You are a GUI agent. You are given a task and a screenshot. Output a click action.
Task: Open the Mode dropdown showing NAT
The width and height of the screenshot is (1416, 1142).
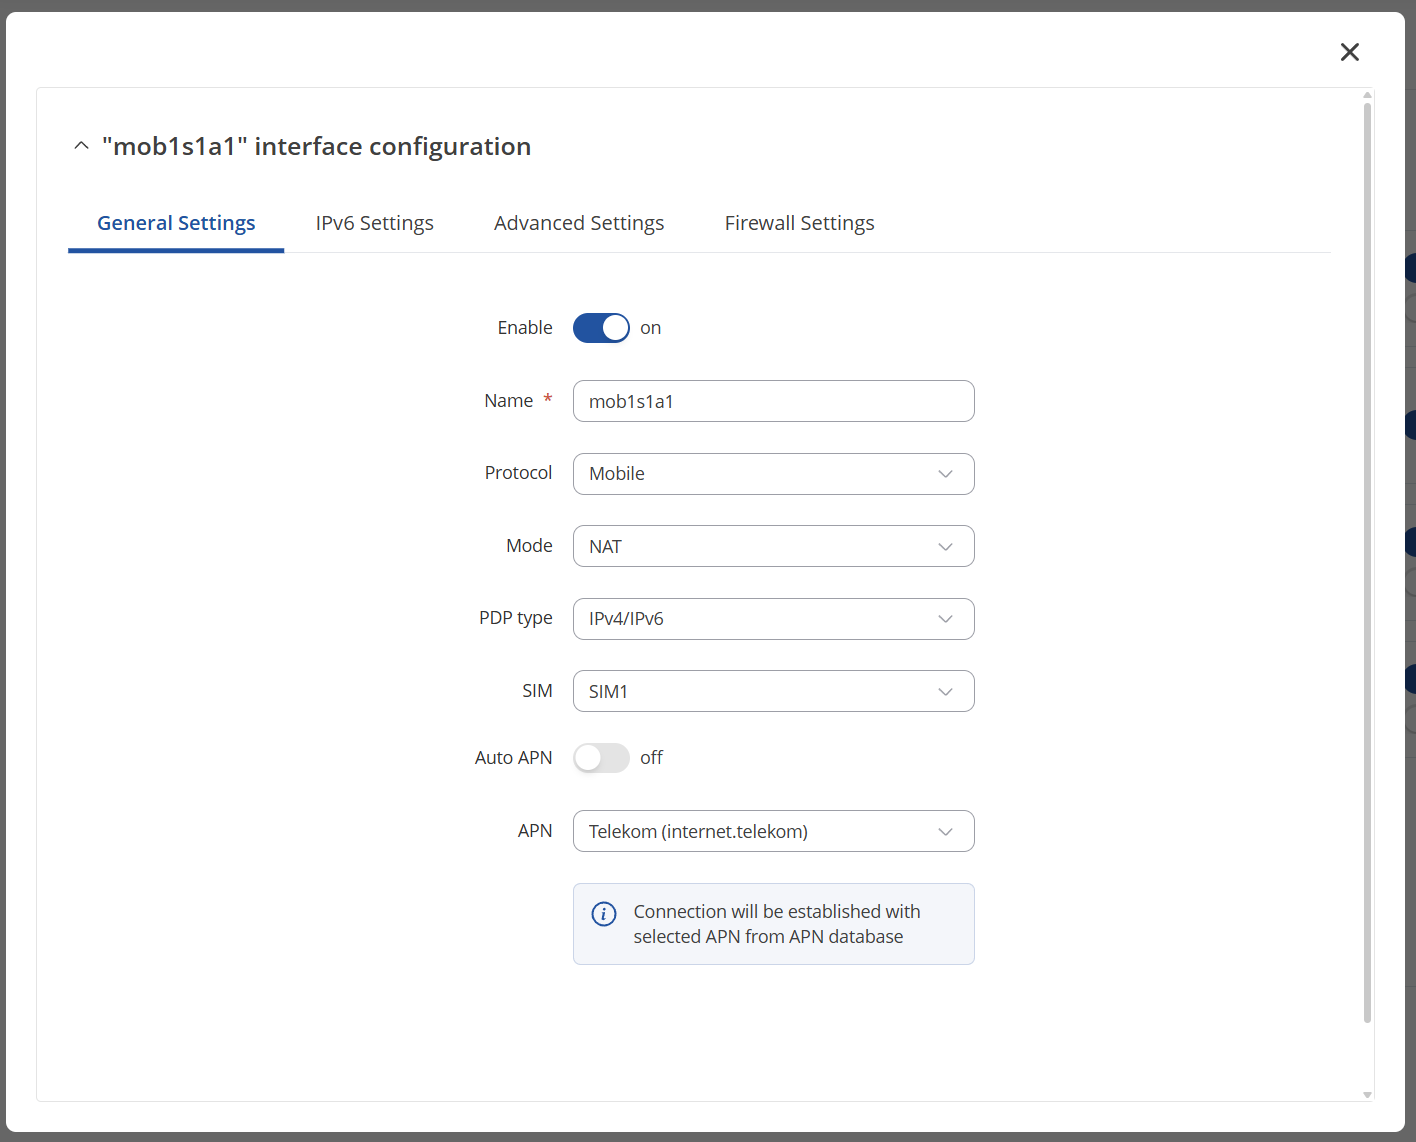coord(774,546)
